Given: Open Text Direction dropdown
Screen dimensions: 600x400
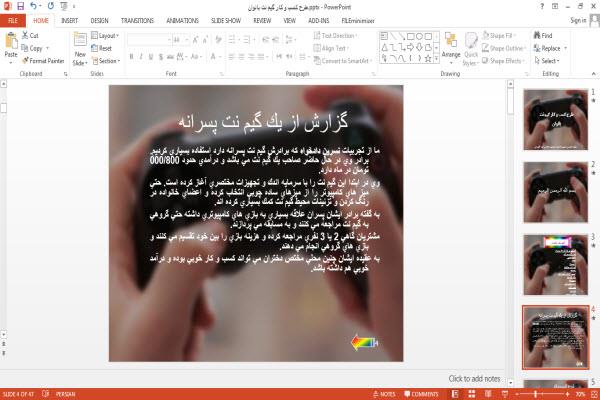Looking at the screenshot, I should [336, 36].
